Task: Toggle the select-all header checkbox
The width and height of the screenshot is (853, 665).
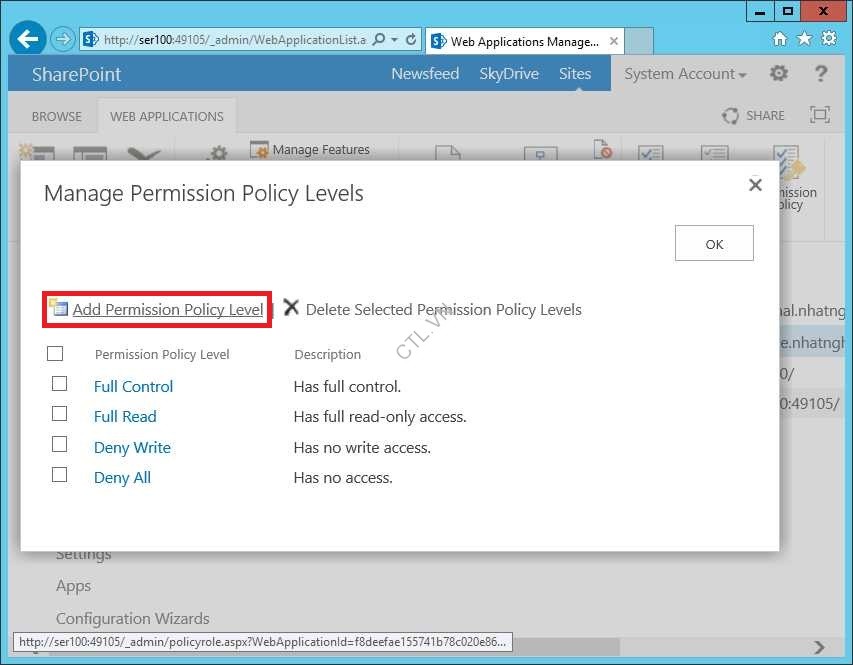Action: [x=55, y=353]
